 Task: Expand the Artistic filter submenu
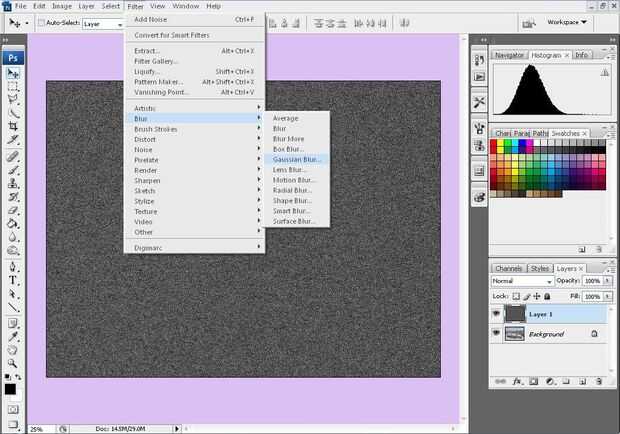[194, 108]
